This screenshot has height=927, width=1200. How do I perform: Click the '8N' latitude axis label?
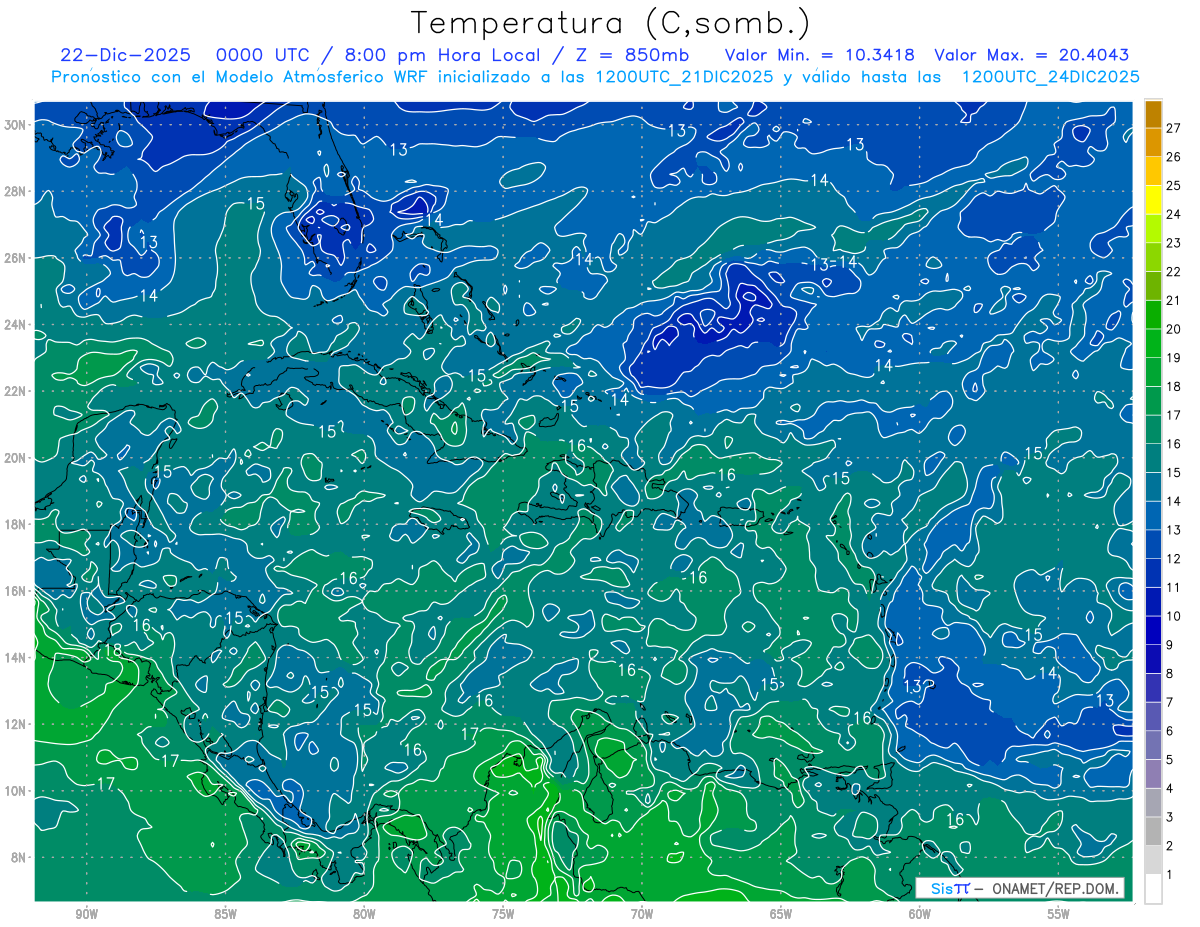pyautogui.click(x=18, y=858)
